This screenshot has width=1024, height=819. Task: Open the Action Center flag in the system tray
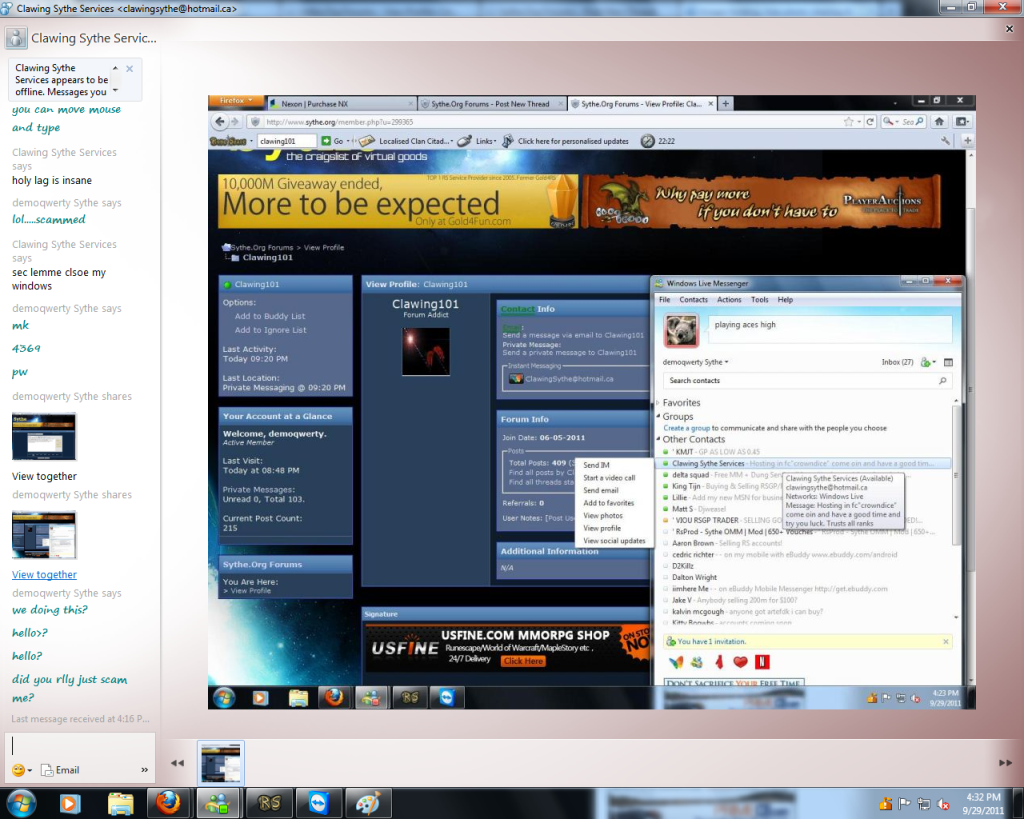click(904, 804)
